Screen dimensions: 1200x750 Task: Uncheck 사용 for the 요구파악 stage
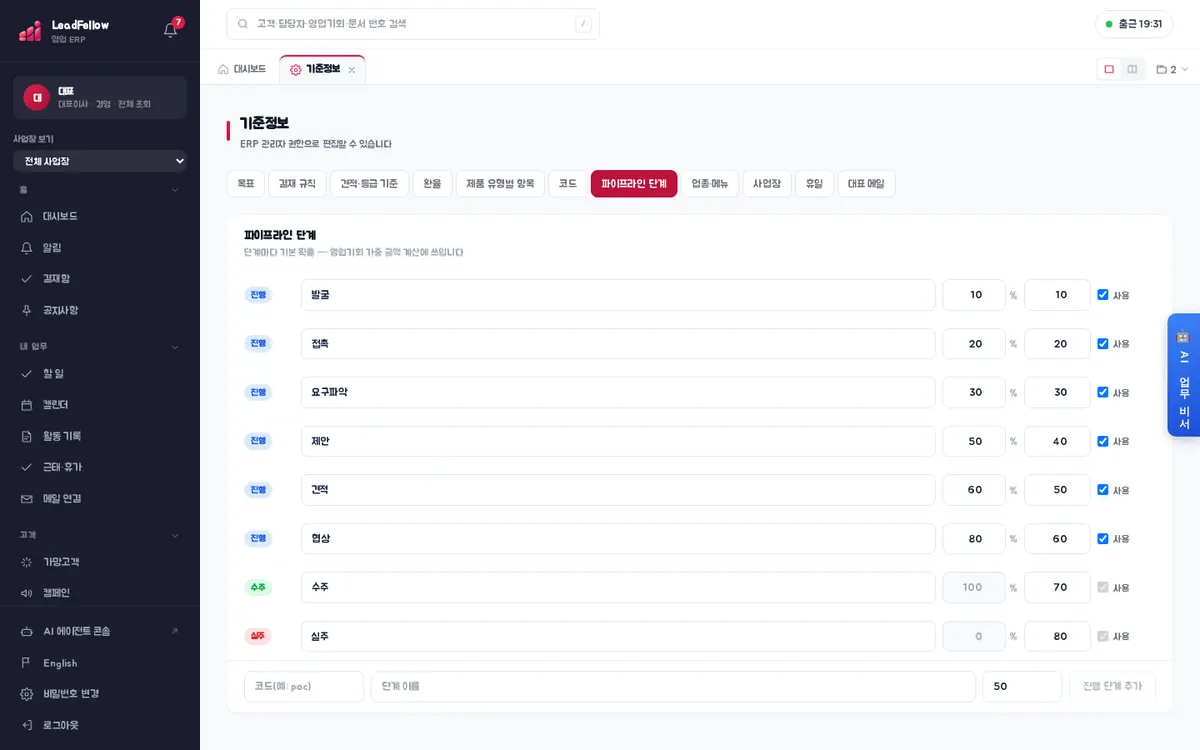point(1103,392)
